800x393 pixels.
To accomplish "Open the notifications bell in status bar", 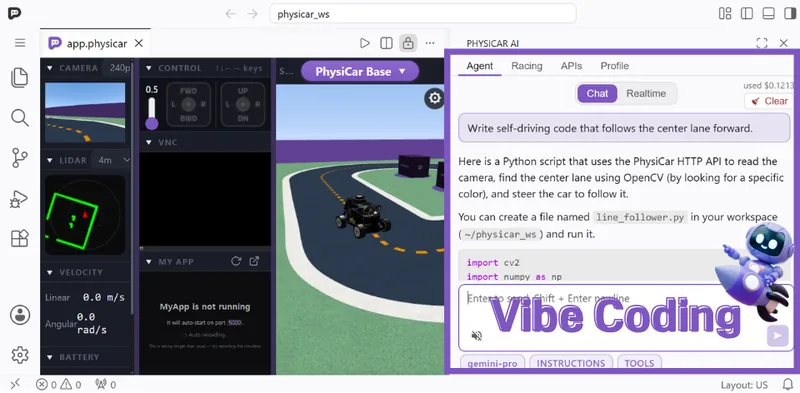I will [x=788, y=384].
